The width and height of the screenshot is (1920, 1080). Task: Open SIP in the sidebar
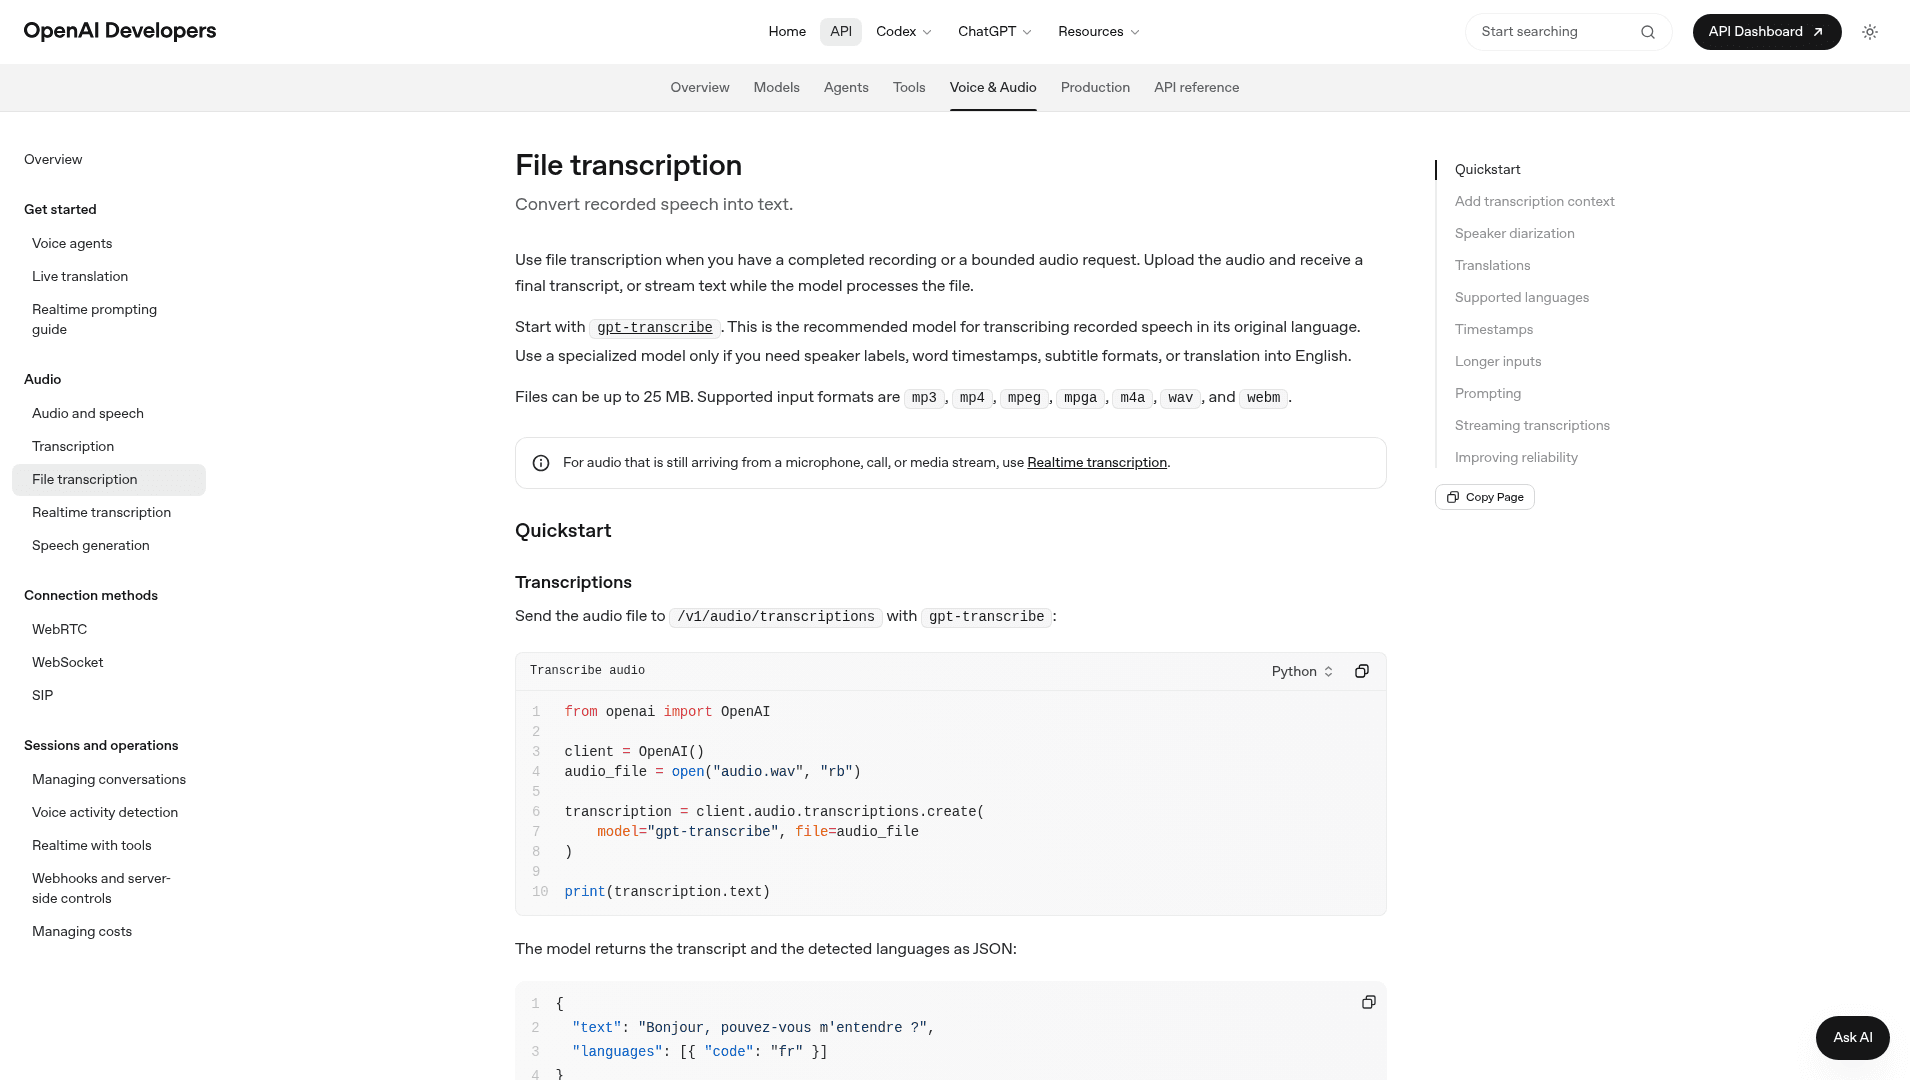(42, 696)
